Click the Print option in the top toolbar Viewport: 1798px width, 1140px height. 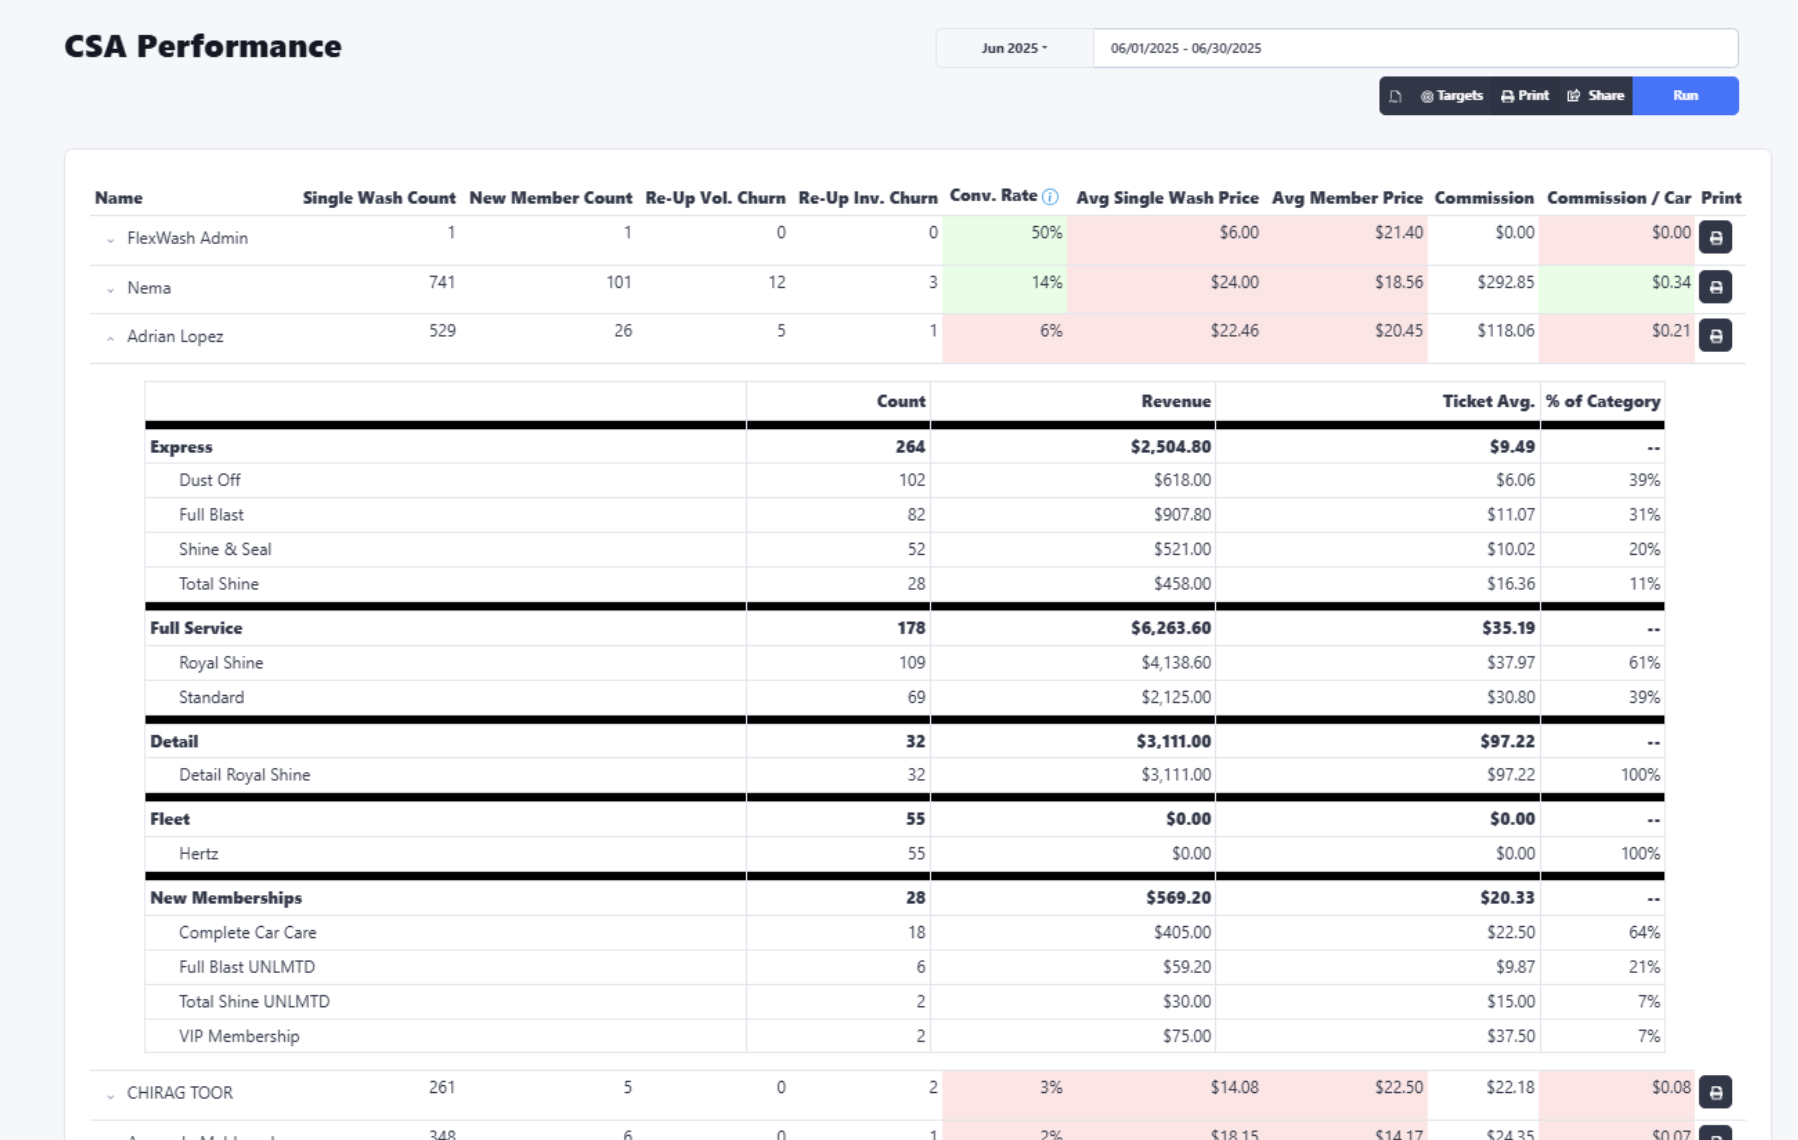click(x=1524, y=96)
